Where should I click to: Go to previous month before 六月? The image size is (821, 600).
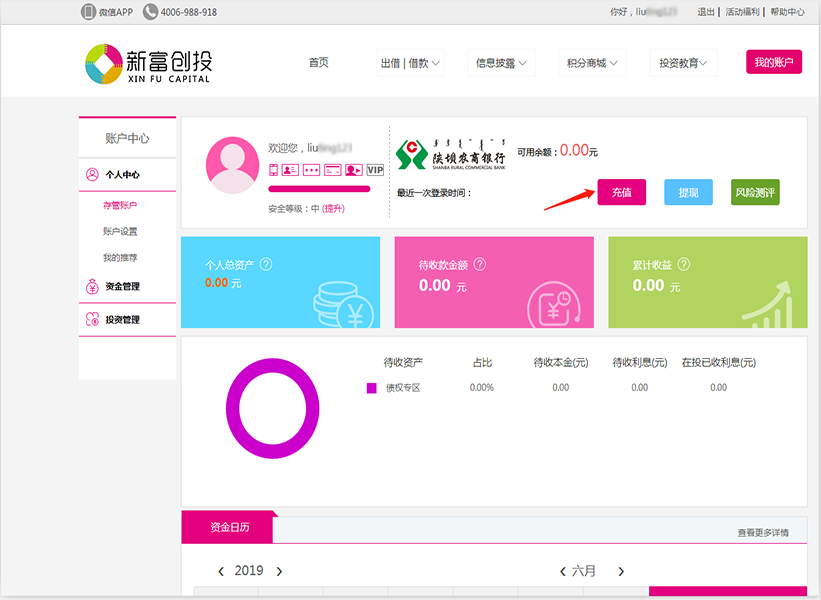click(563, 571)
